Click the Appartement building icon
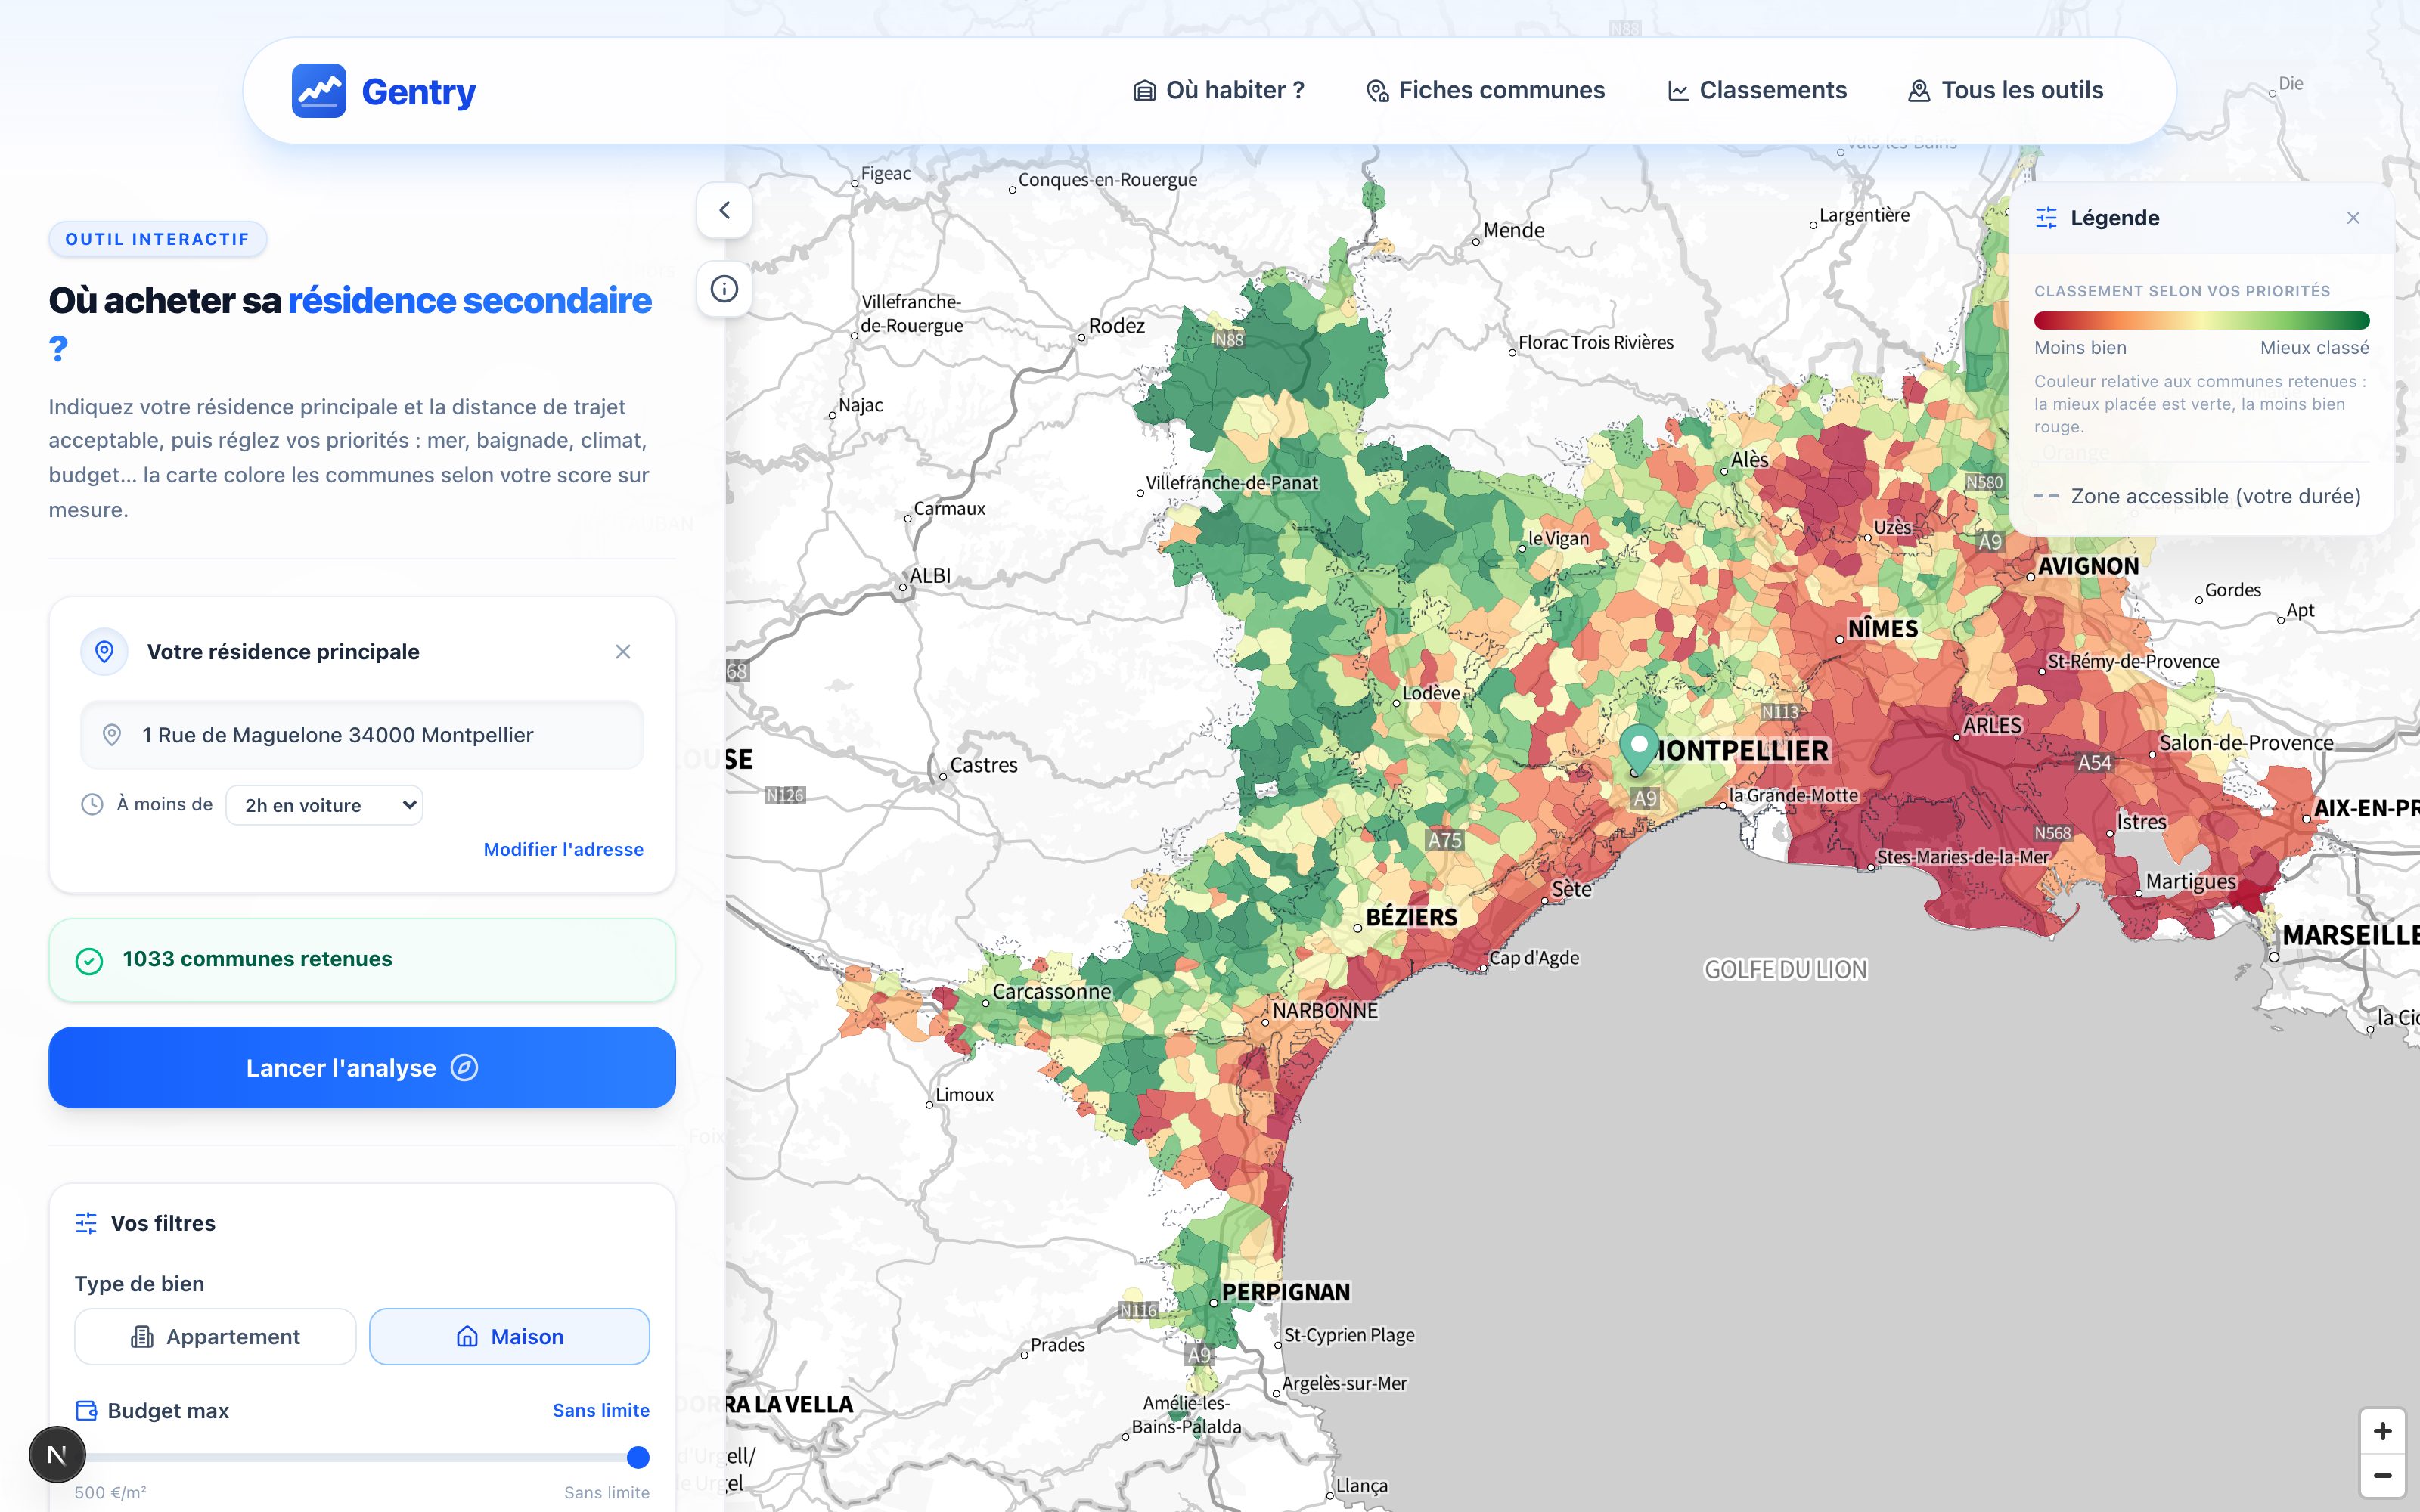The height and width of the screenshot is (1512, 2420). pyautogui.click(x=142, y=1337)
